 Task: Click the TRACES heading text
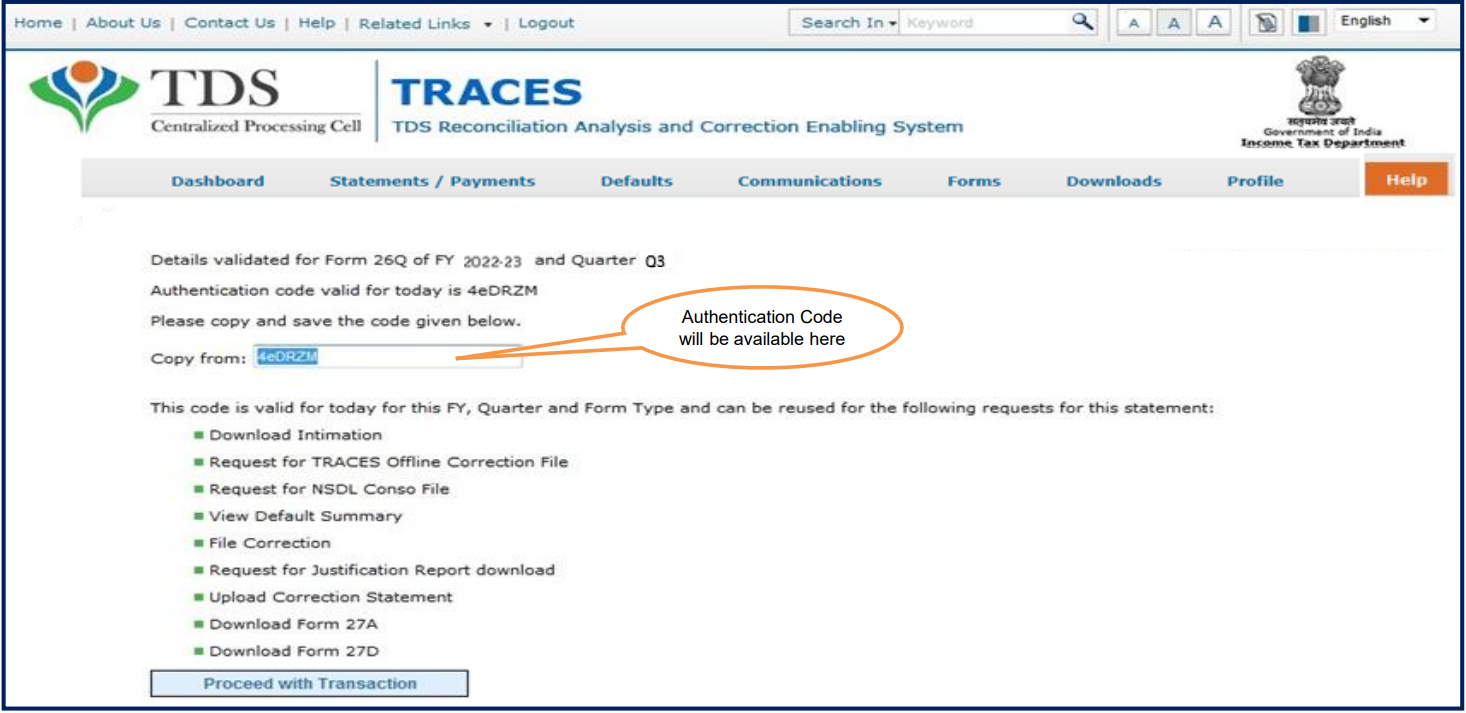[x=487, y=93]
